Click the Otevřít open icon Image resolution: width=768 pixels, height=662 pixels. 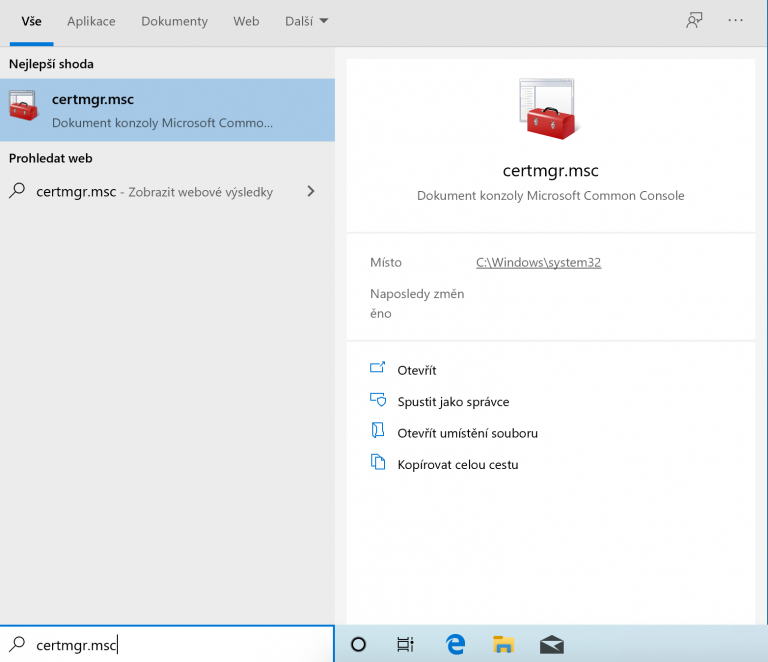377,368
